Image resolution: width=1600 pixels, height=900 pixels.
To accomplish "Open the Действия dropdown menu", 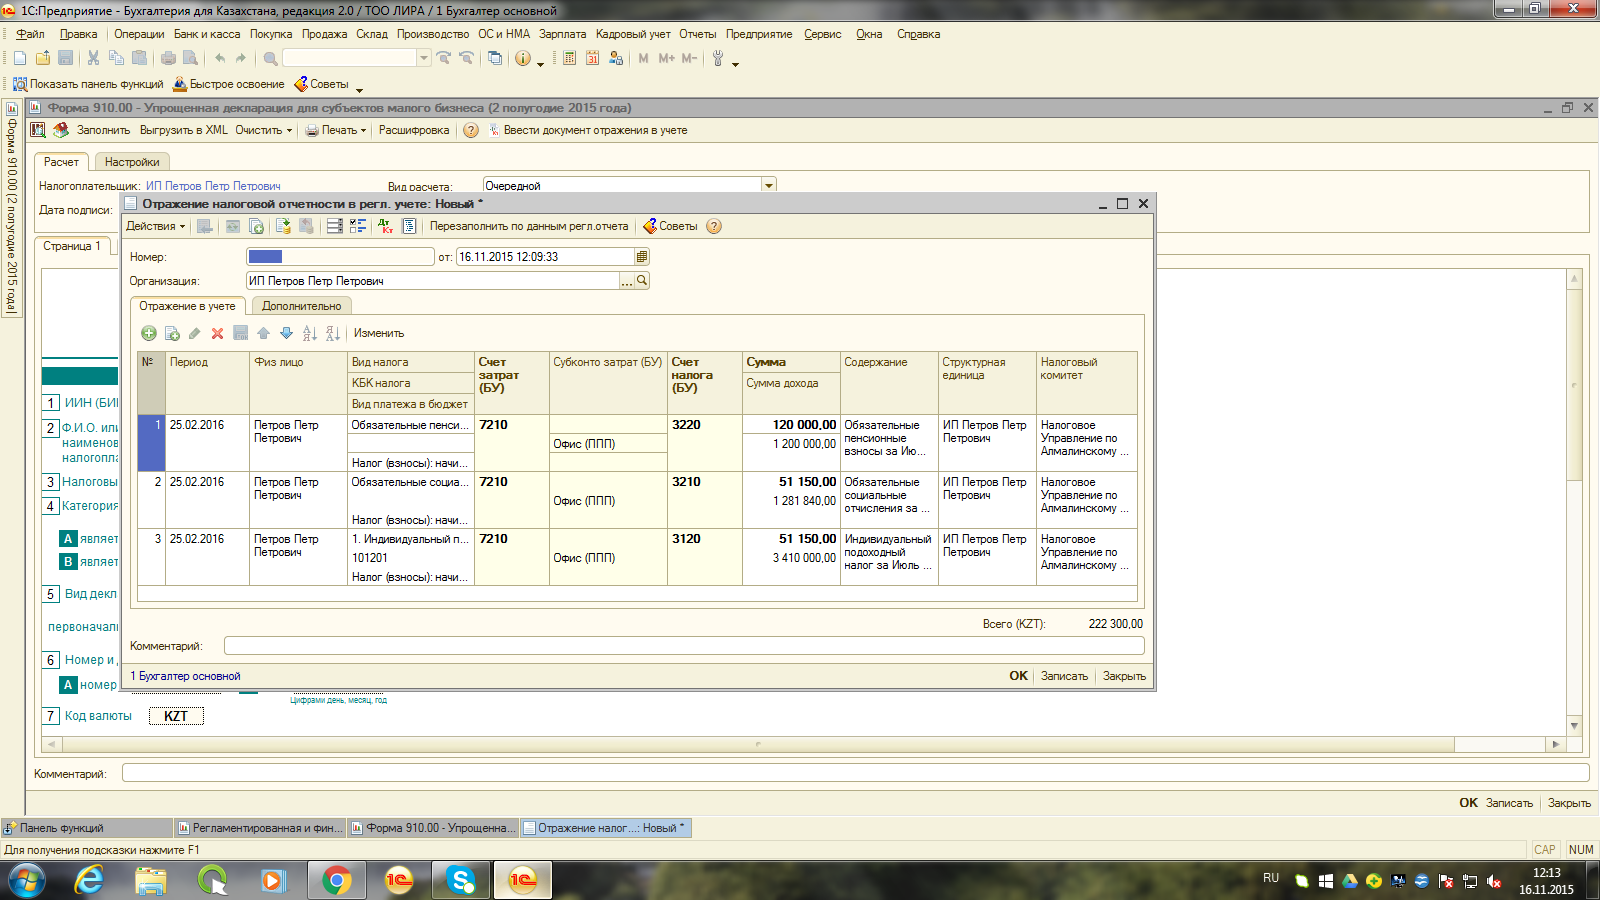I will point(155,226).
